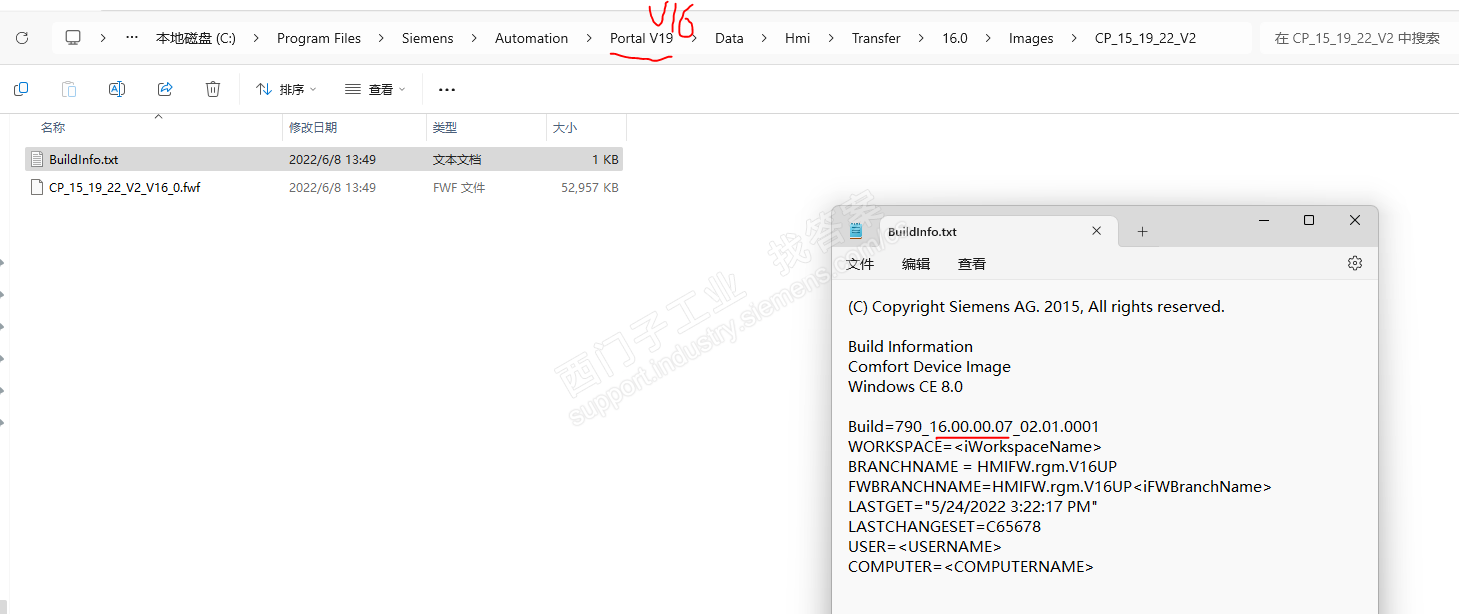Viewport: 1459px width, 614px height.
Task: Go to 16.0 breadcrumb
Action: [955, 38]
